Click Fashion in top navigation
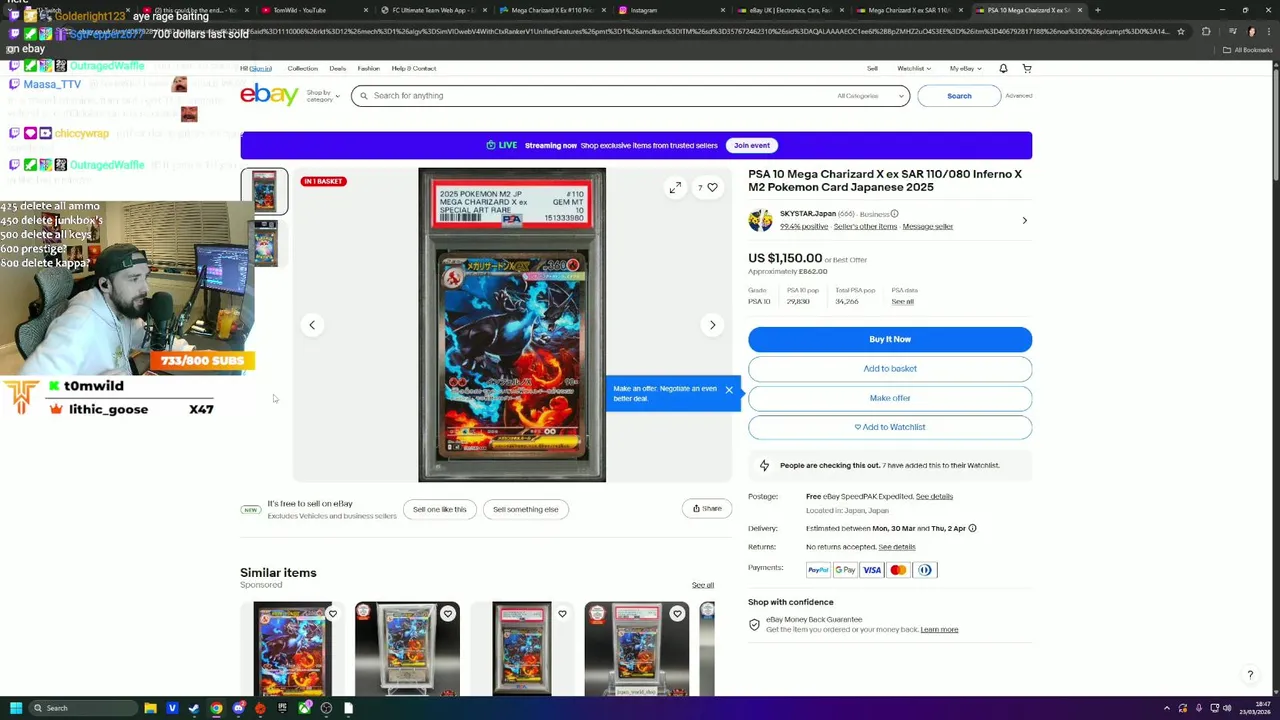The image size is (1280, 720). (x=369, y=68)
